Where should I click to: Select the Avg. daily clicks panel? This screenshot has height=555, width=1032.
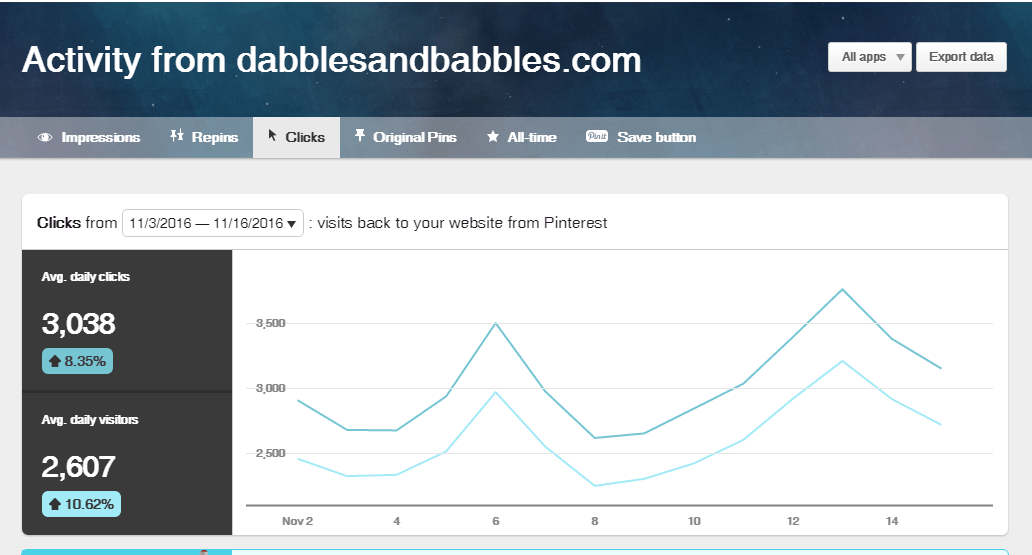coord(127,321)
